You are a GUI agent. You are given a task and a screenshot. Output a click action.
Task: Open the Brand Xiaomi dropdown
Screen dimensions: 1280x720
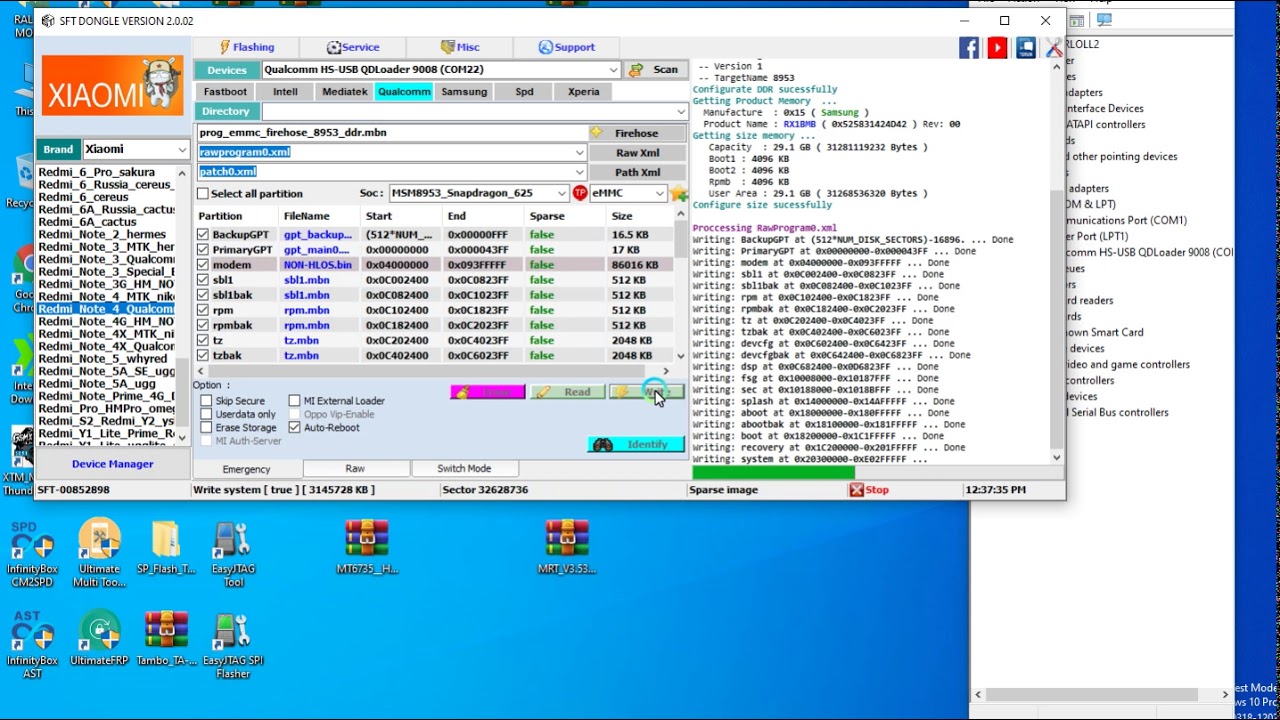coord(182,149)
